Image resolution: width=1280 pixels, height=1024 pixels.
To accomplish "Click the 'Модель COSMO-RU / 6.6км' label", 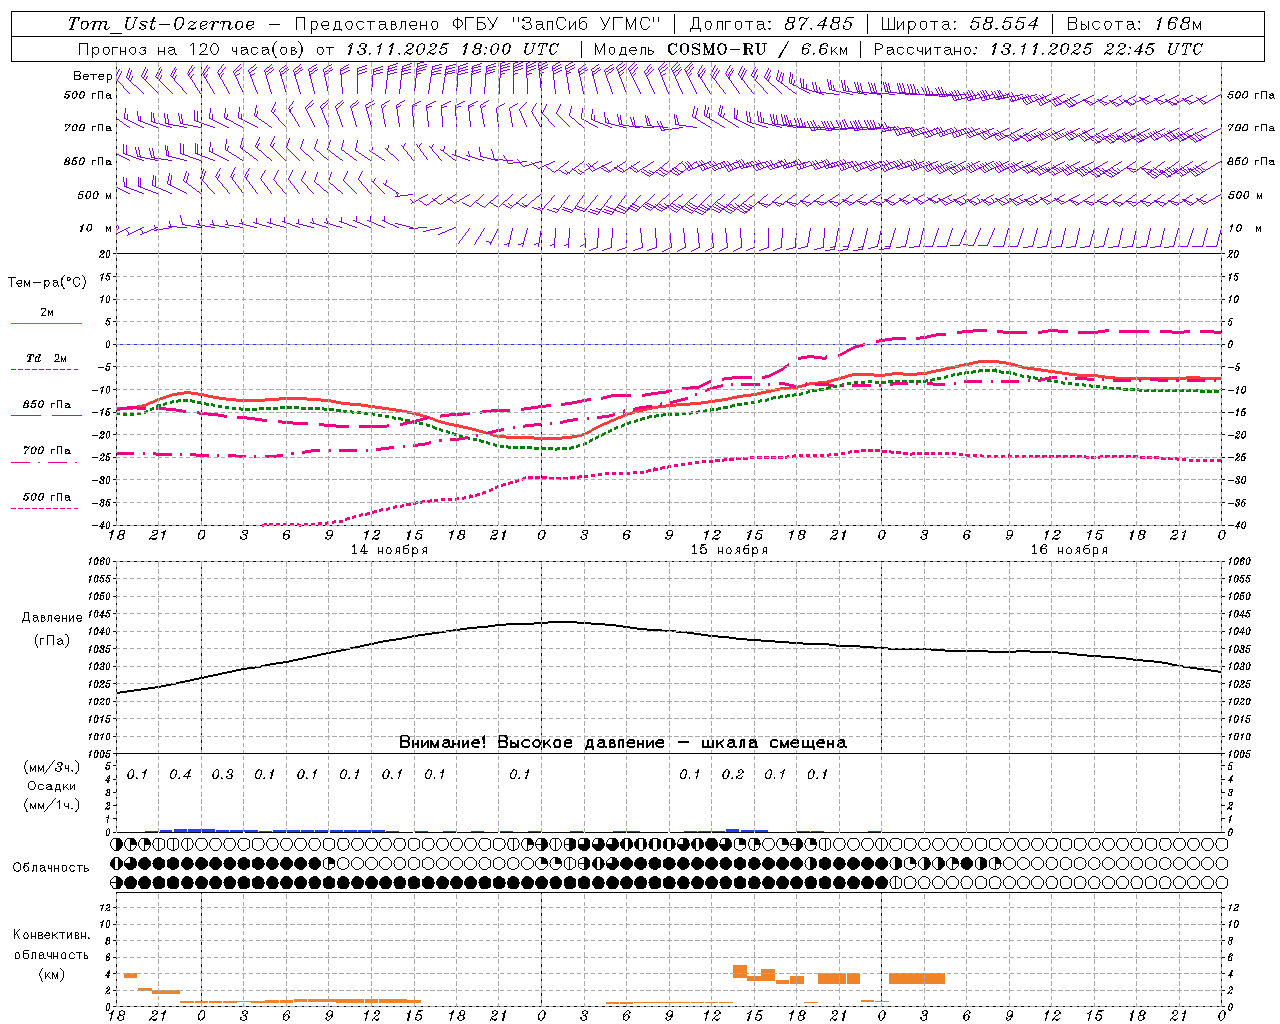I will [x=721, y=49].
